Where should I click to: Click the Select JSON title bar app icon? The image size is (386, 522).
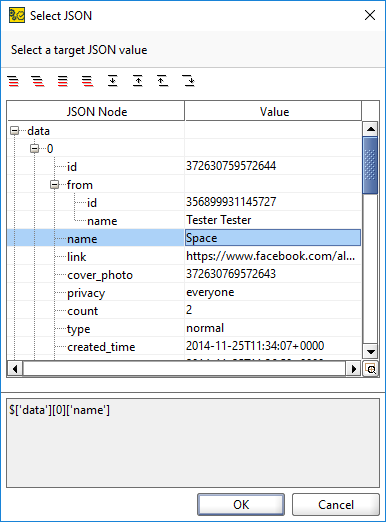17,15
